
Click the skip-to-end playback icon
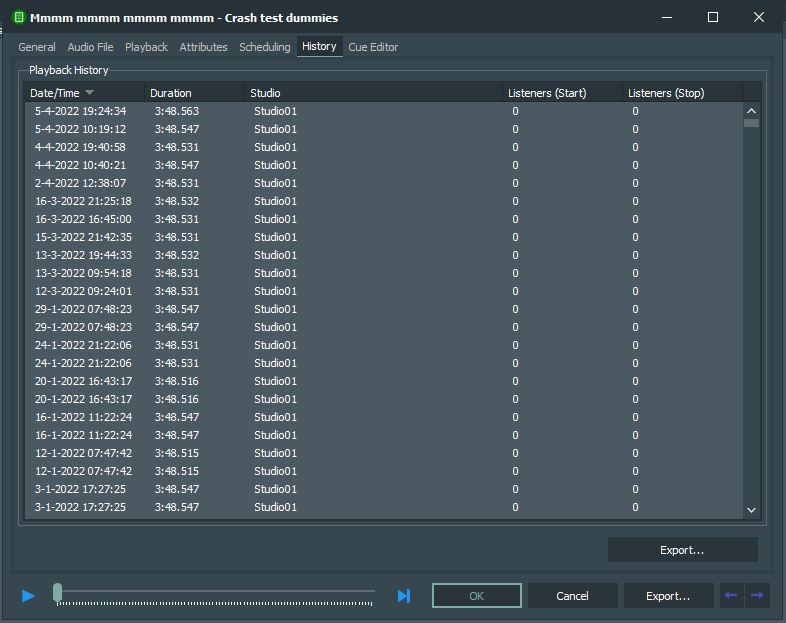pos(403,596)
